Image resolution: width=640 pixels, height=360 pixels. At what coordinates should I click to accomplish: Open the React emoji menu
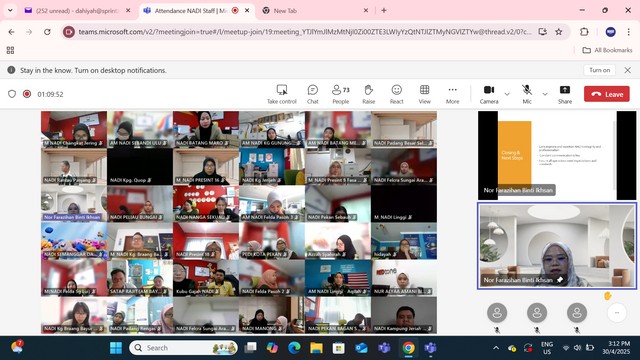396,94
